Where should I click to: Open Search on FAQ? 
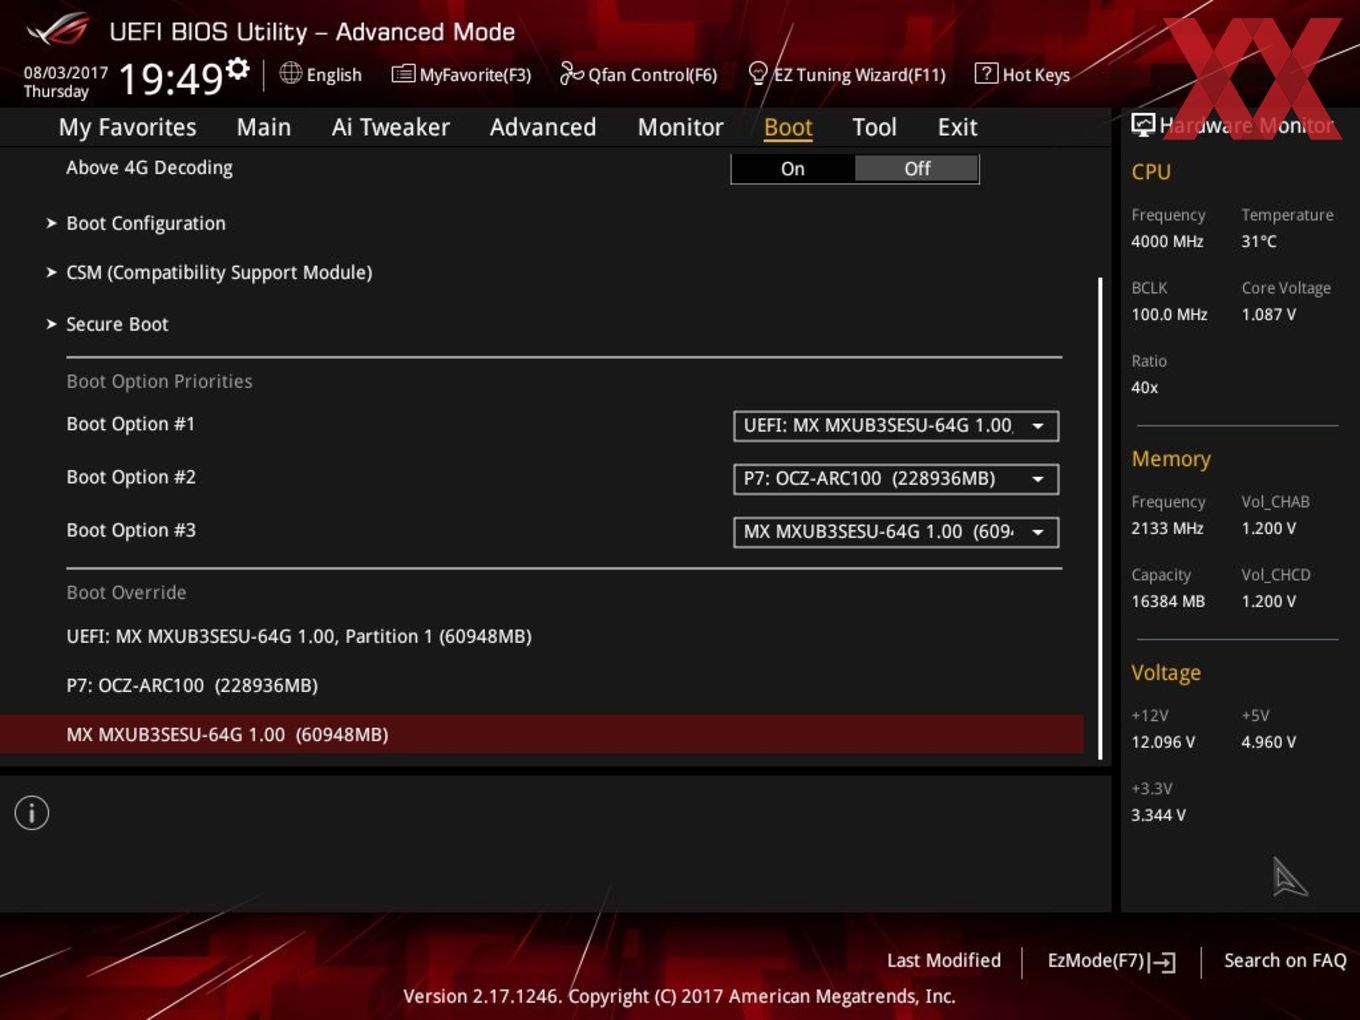click(x=1285, y=960)
